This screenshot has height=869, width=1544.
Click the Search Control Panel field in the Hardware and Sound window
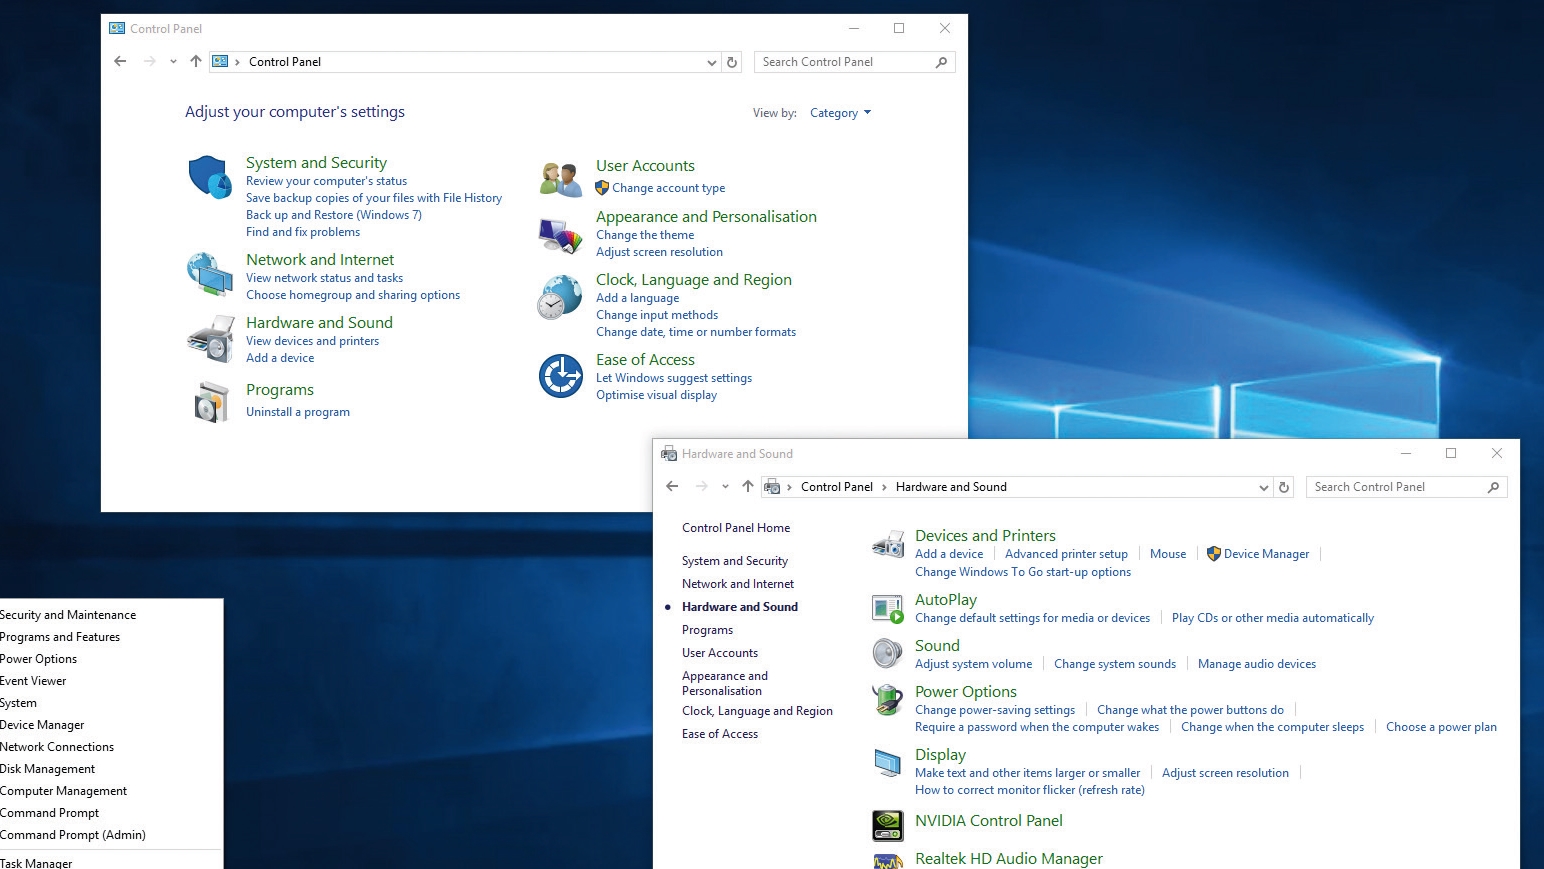click(x=1396, y=487)
